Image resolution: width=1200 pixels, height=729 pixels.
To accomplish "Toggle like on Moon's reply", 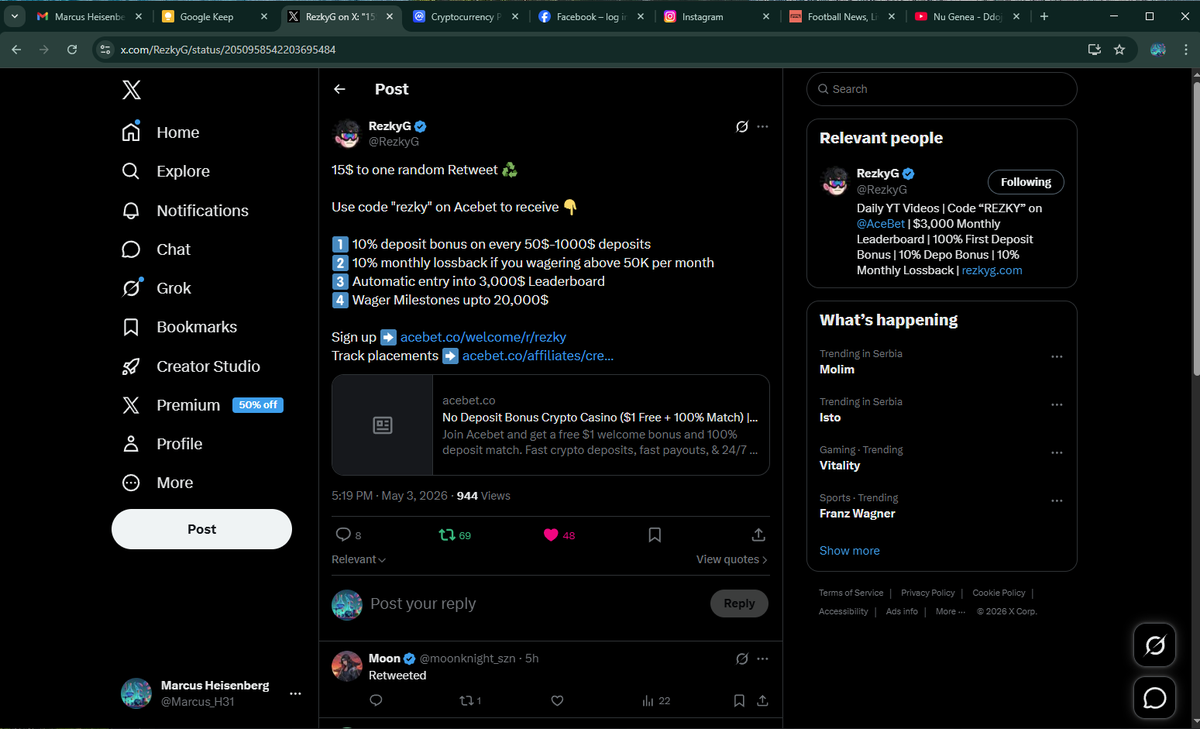I will (558, 701).
